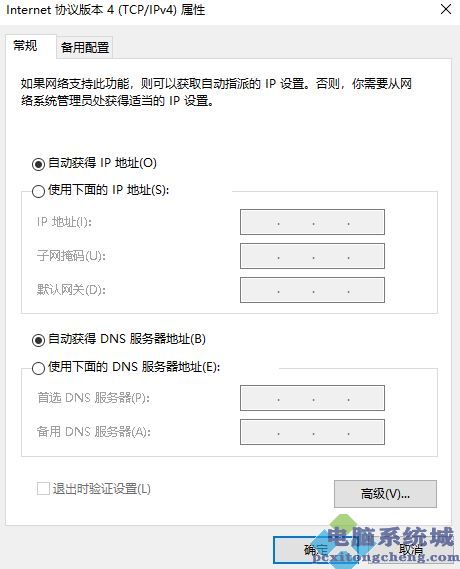Select 自动获得 DNS 服务器地址 radio button
This screenshot has height=569, width=460.
pyautogui.click(x=38, y=340)
